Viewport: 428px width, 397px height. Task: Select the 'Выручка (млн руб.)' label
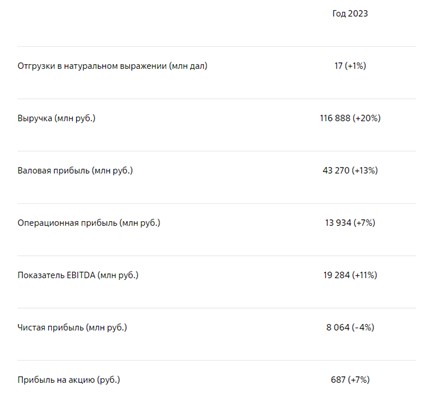(56, 118)
